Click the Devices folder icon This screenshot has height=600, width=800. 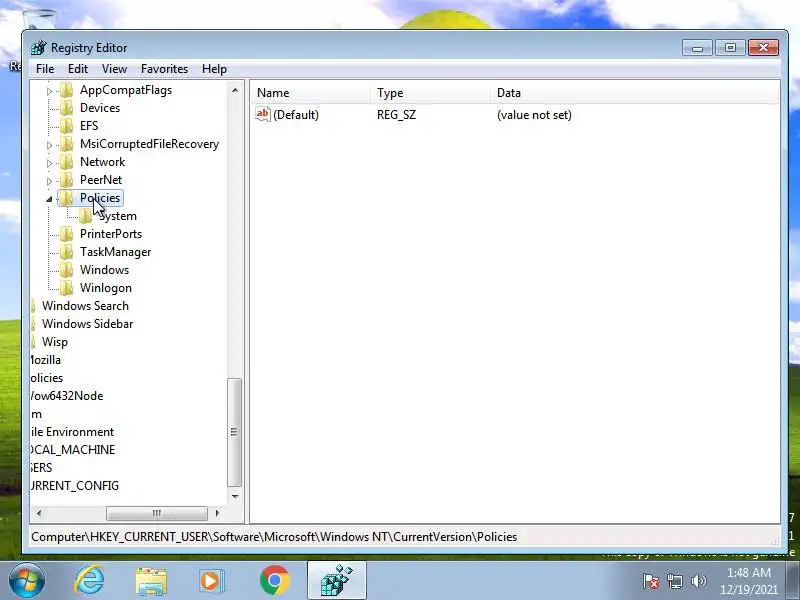pyautogui.click(x=66, y=108)
